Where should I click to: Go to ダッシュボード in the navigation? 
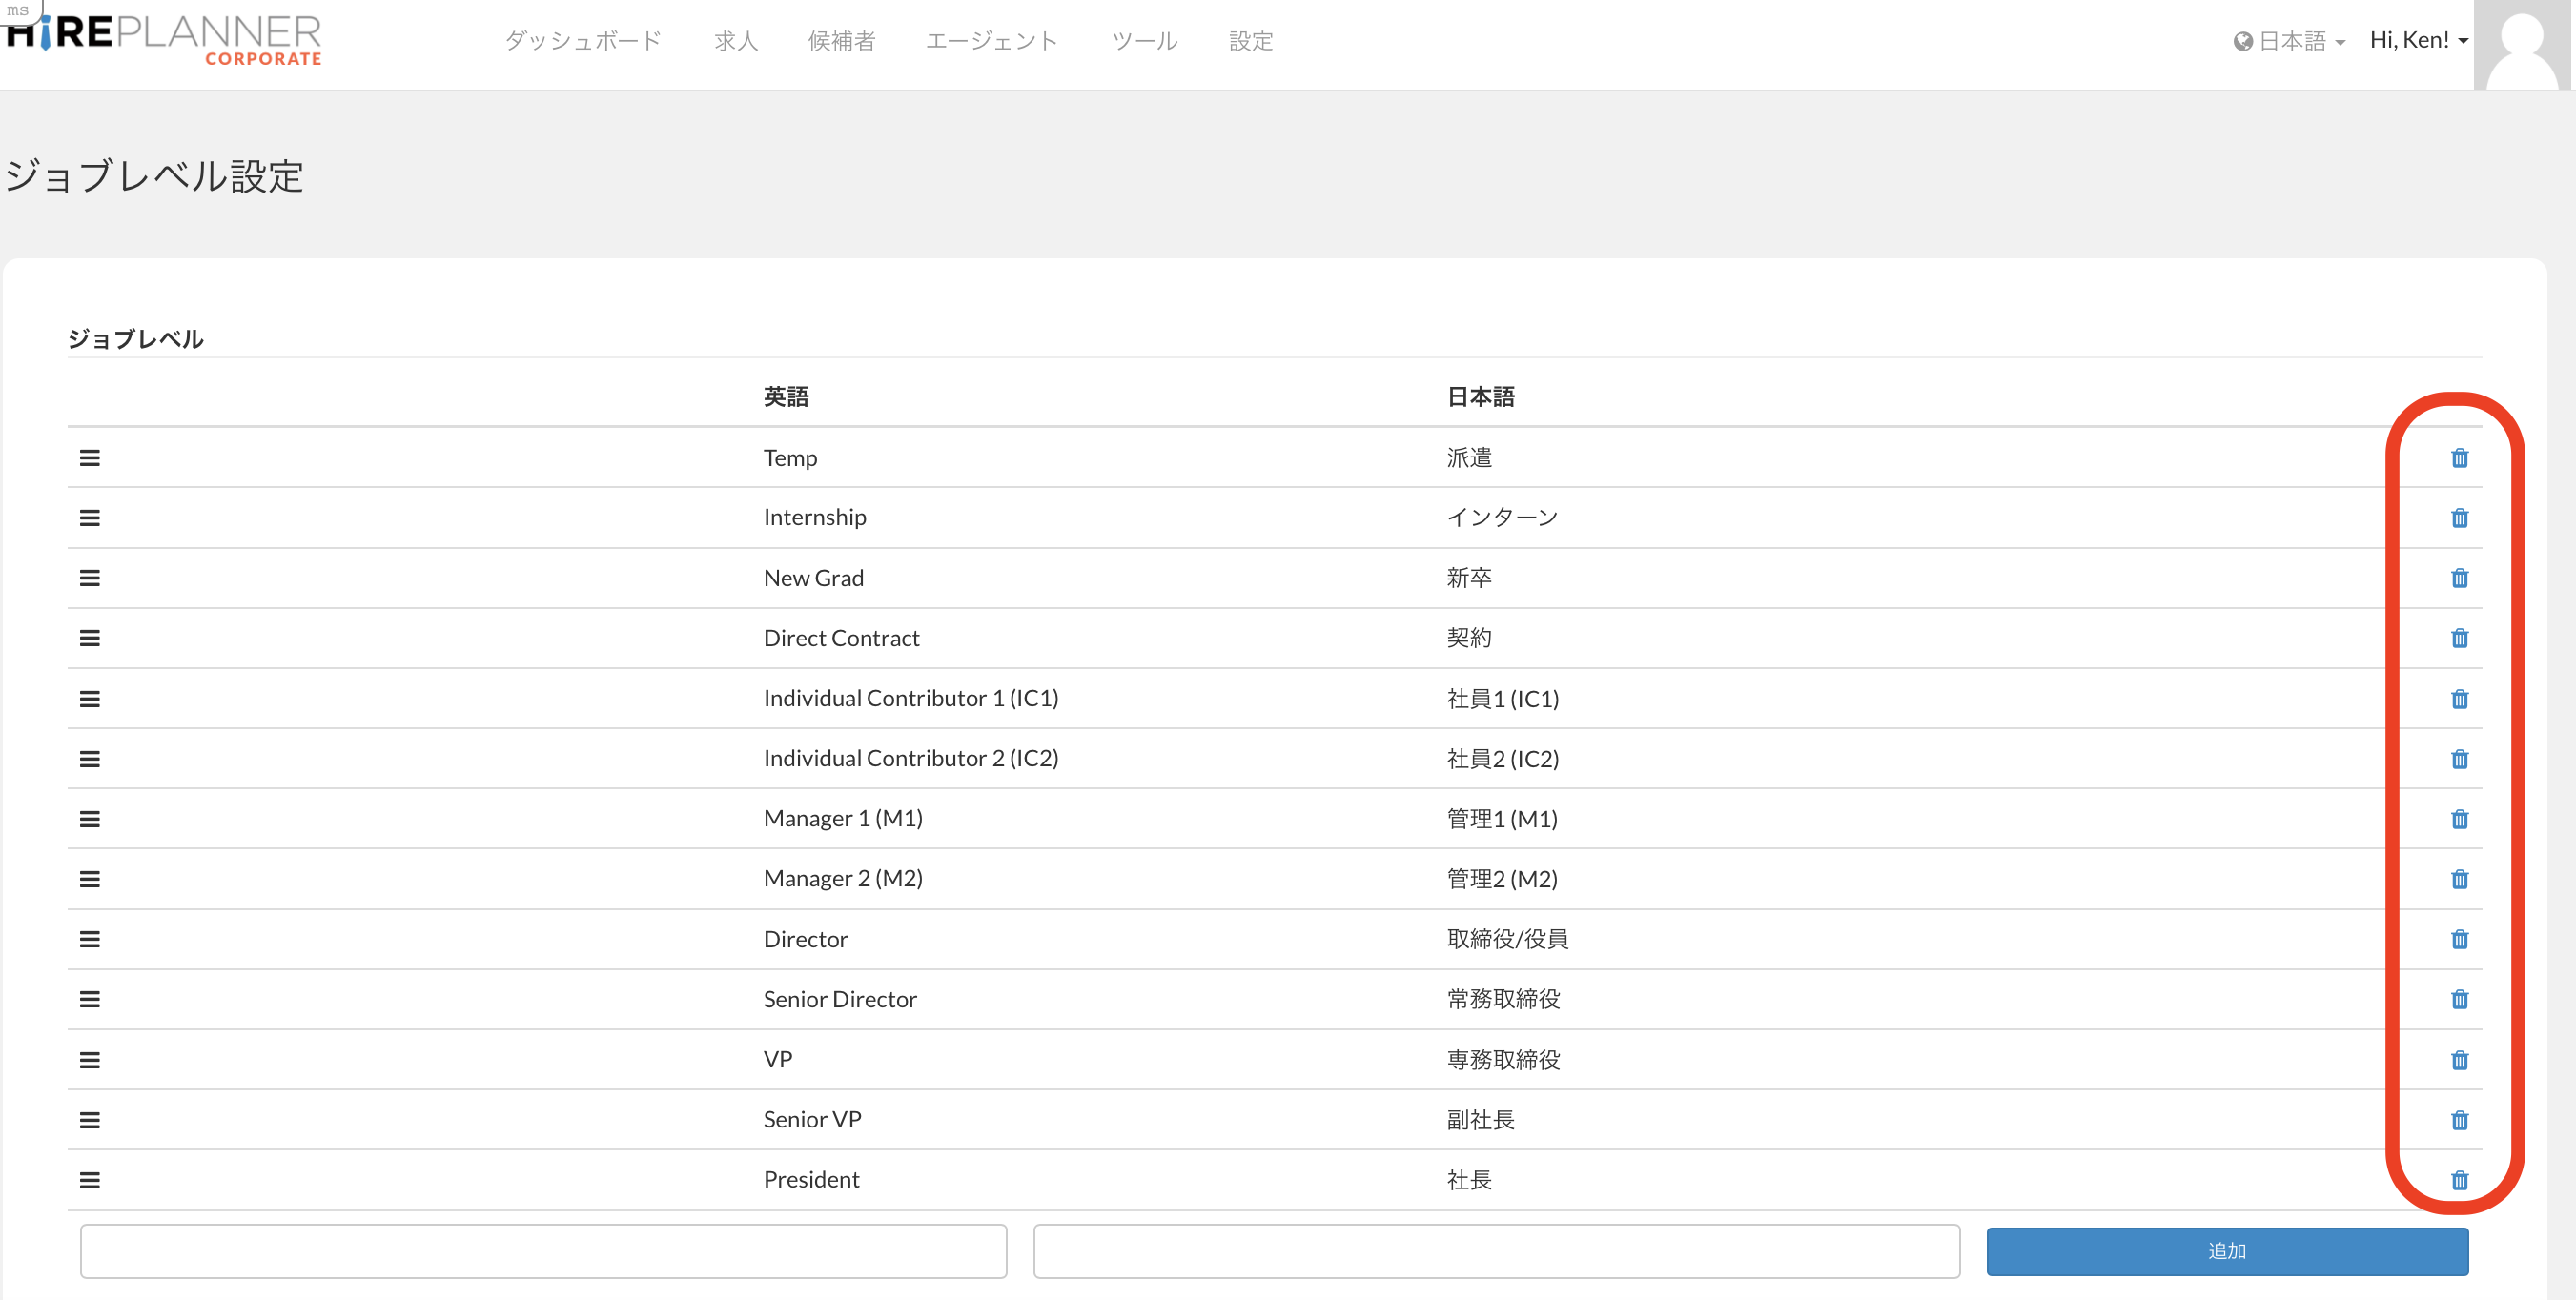click(583, 41)
